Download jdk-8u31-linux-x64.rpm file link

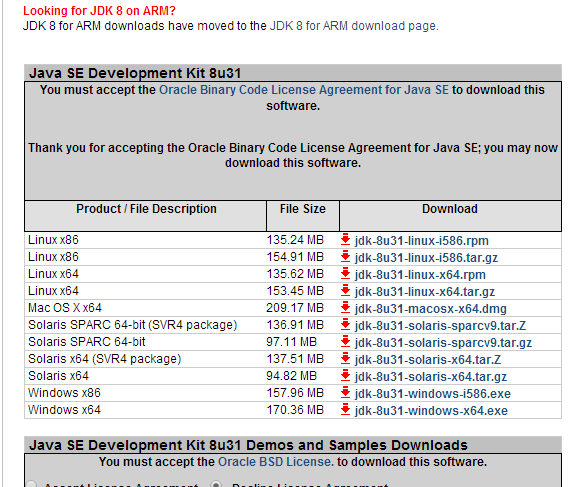coord(420,275)
